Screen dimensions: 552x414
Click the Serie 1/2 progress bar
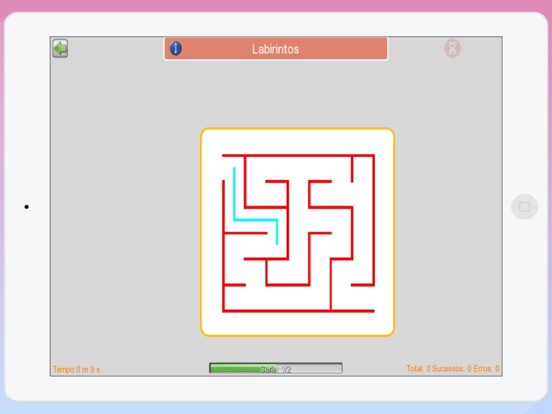pyautogui.click(x=276, y=368)
